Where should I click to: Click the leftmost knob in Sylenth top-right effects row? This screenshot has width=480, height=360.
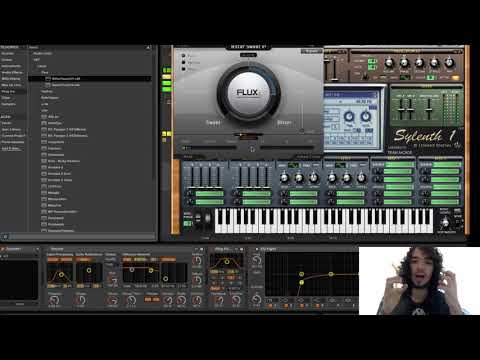click(x=389, y=63)
